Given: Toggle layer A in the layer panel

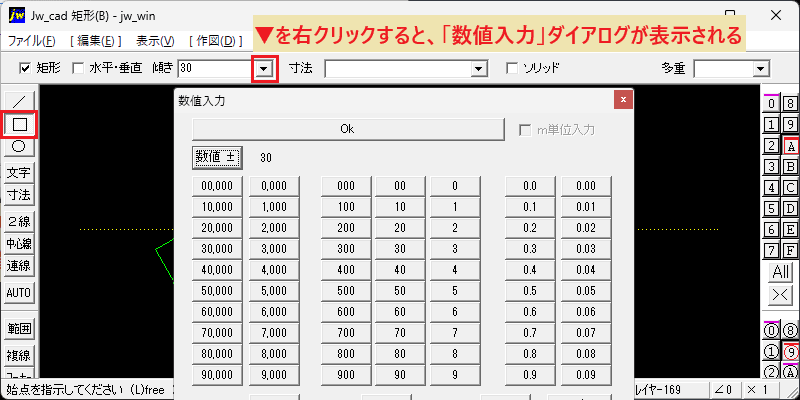Looking at the screenshot, I should click(791, 147).
